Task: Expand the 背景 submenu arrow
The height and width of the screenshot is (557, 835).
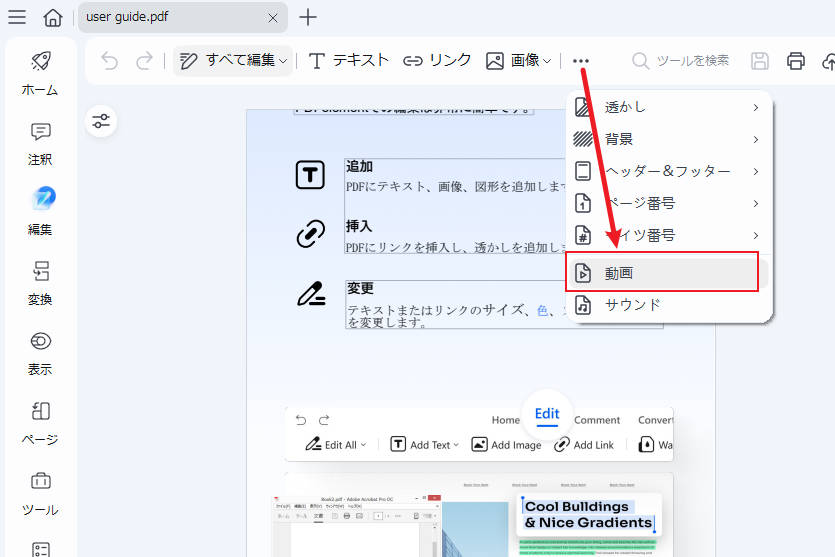Action: pos(756,139)
